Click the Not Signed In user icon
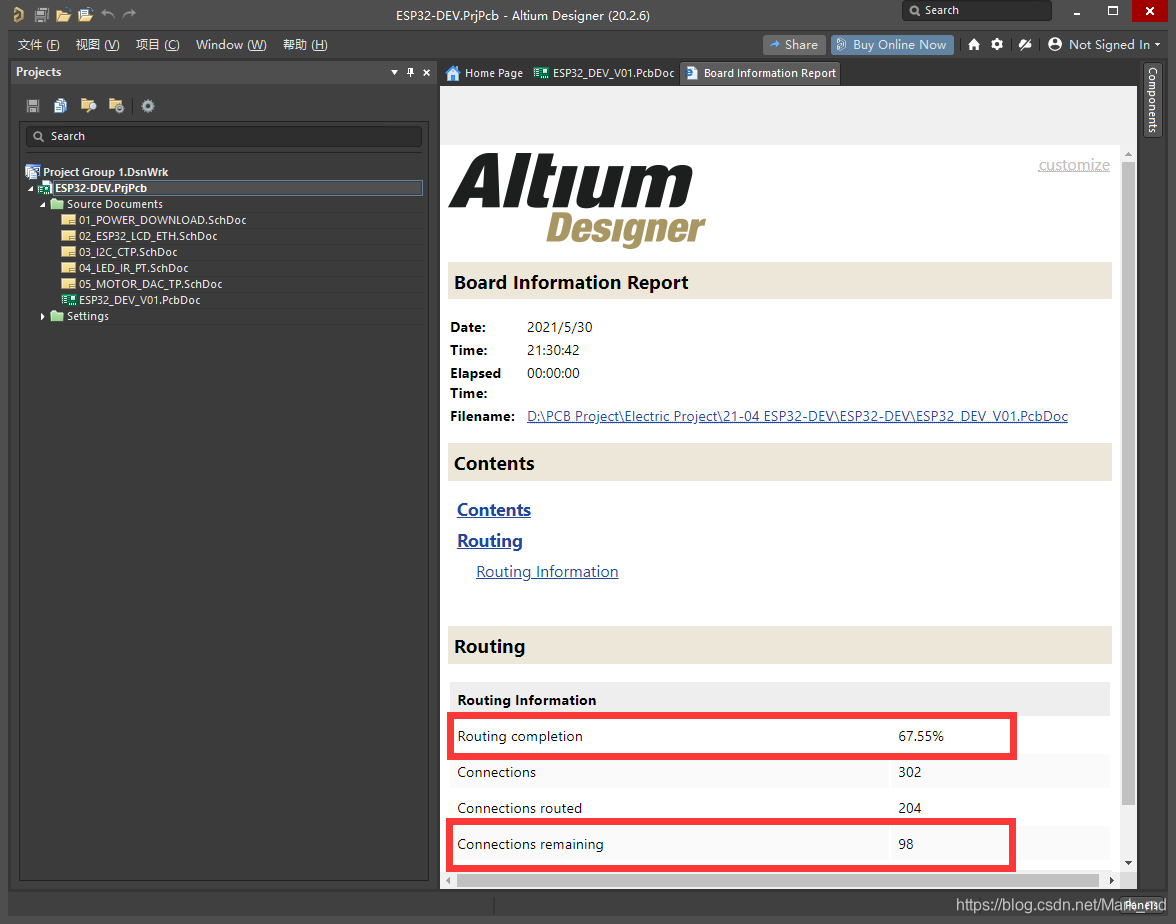This screenshot has height=924, width=1176. click(1054, 44)
